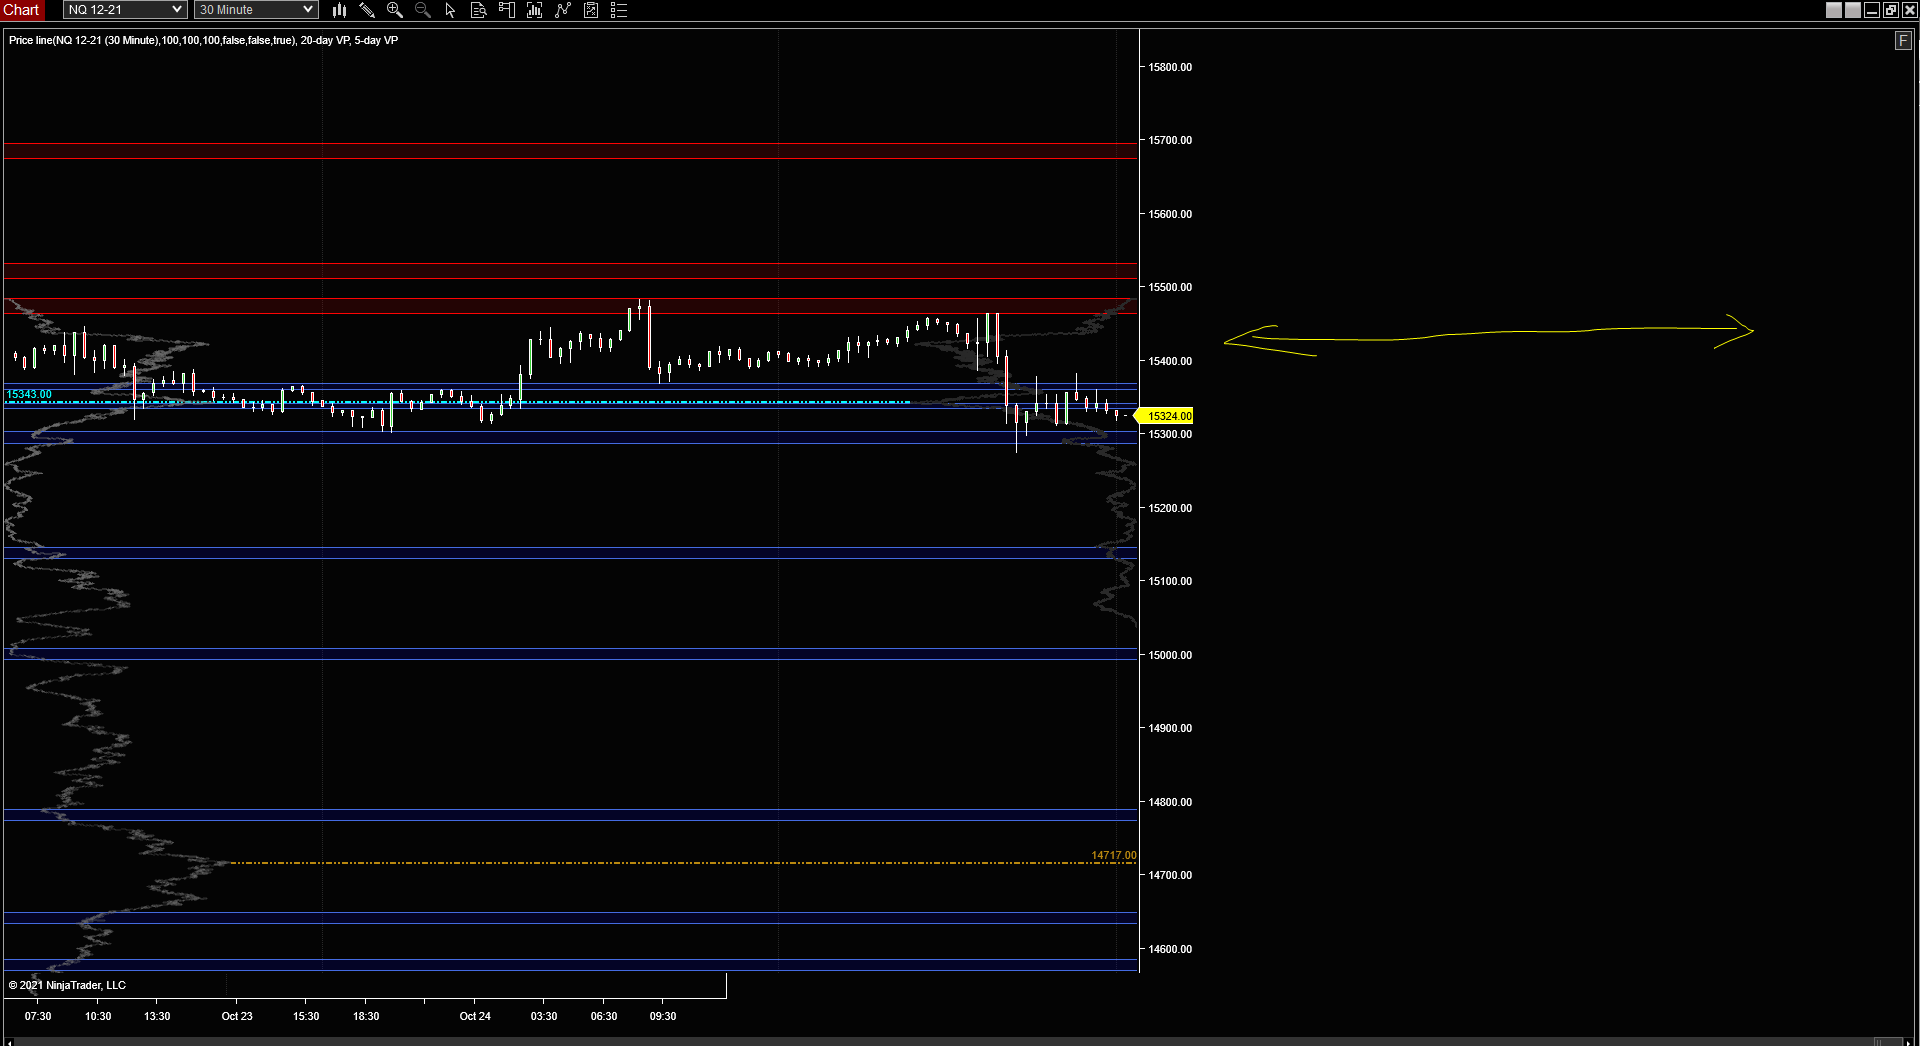Click the orange 14717.00 level label
Image resolution: width=1920 pixels, height=1046 pixels.
(x=1114, y=855)
